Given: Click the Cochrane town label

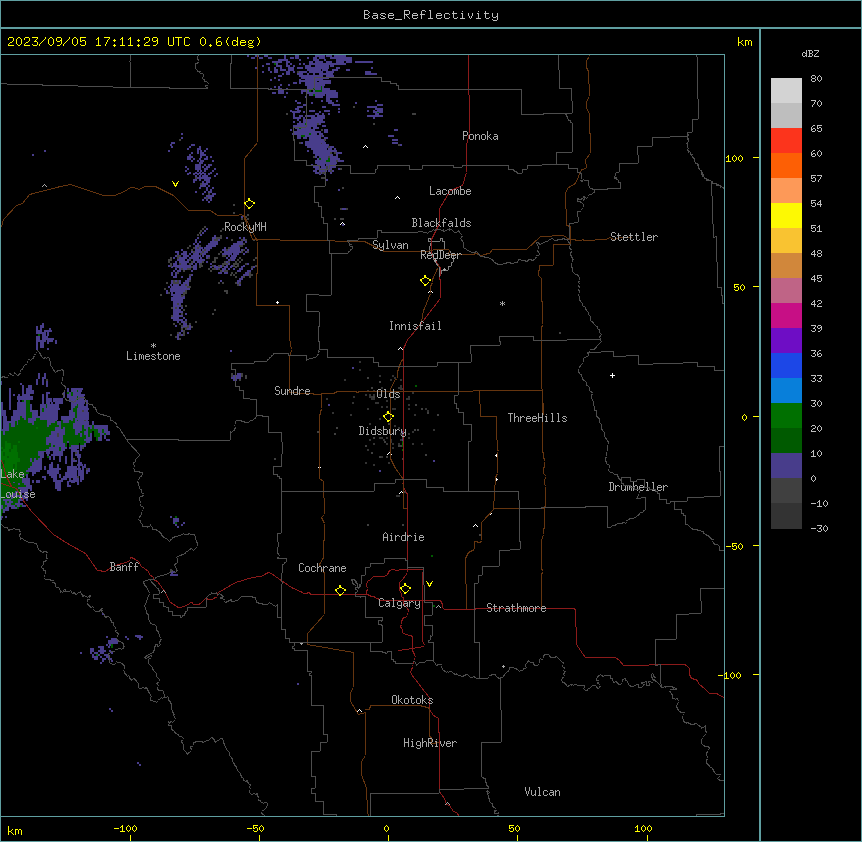Looking at the screenshot, I should tap(322, 568).
